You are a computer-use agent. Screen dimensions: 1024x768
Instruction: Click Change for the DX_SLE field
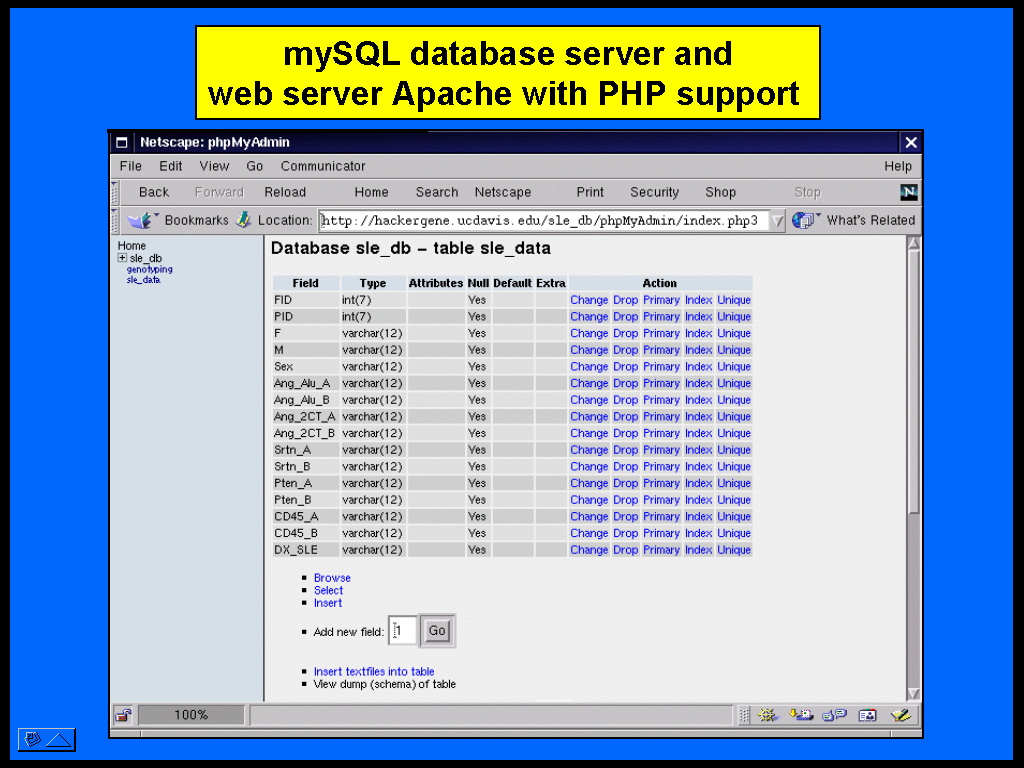[x=589, y=550]
